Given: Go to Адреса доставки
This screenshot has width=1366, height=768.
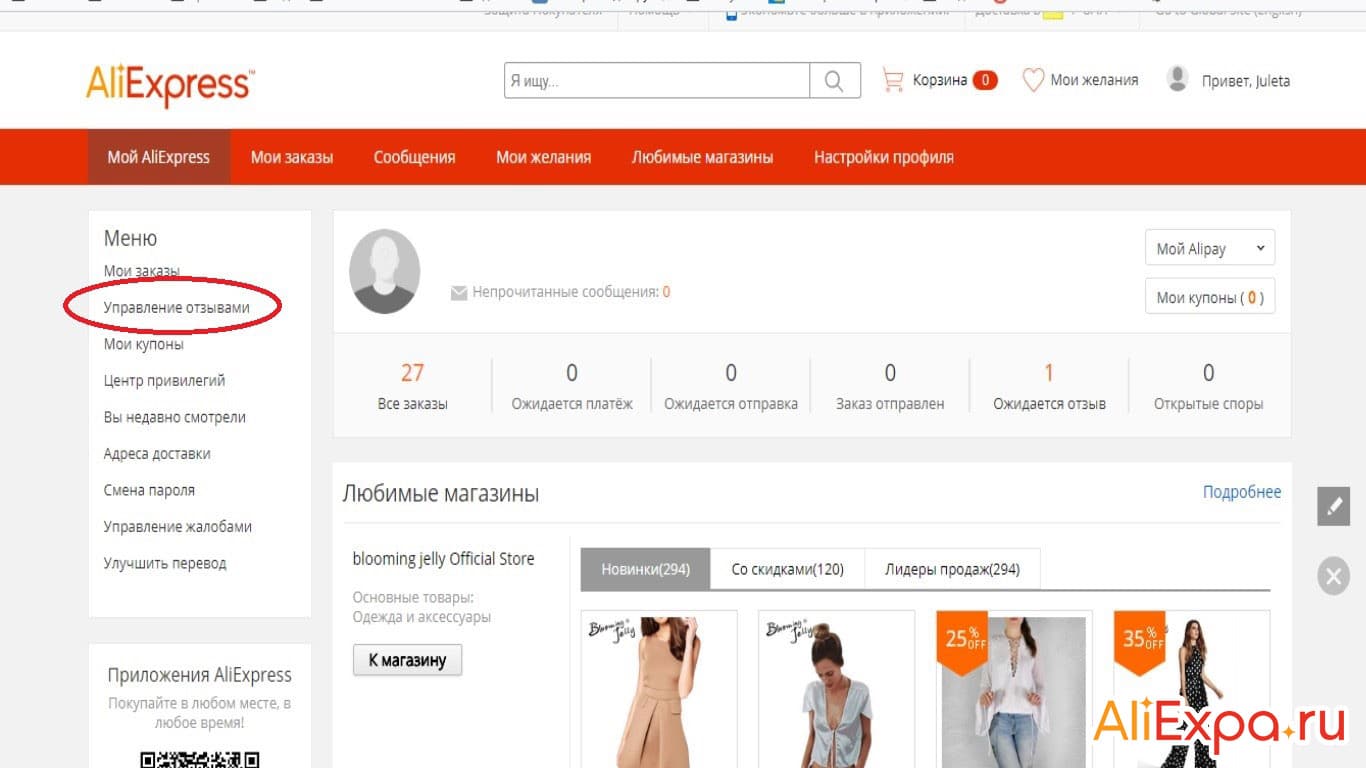Looking at the screenshot, I should pos(157,454).
